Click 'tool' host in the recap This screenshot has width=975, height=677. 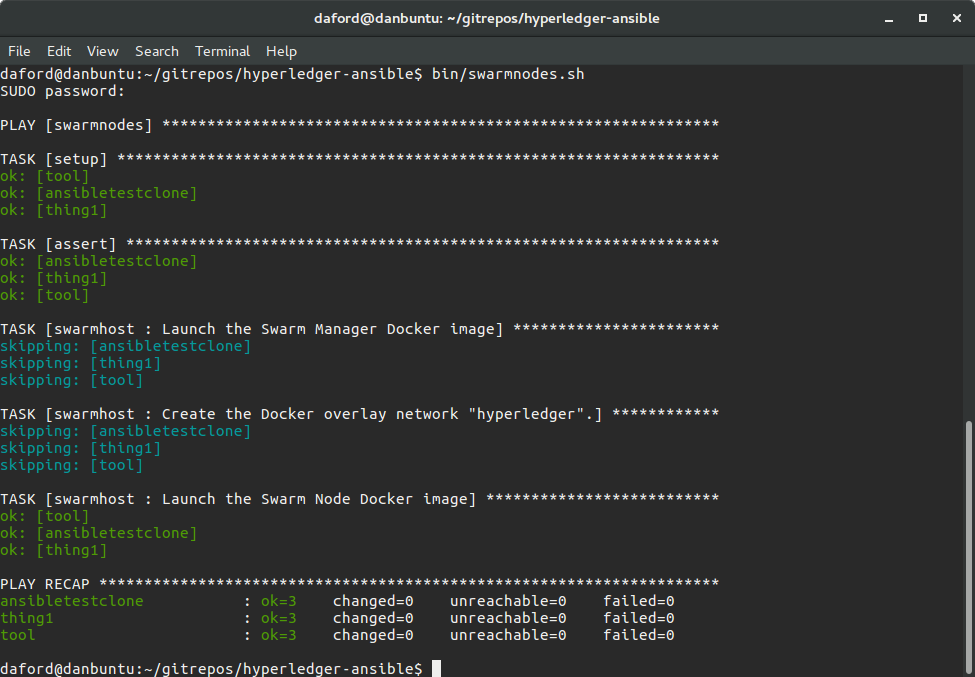17,635
